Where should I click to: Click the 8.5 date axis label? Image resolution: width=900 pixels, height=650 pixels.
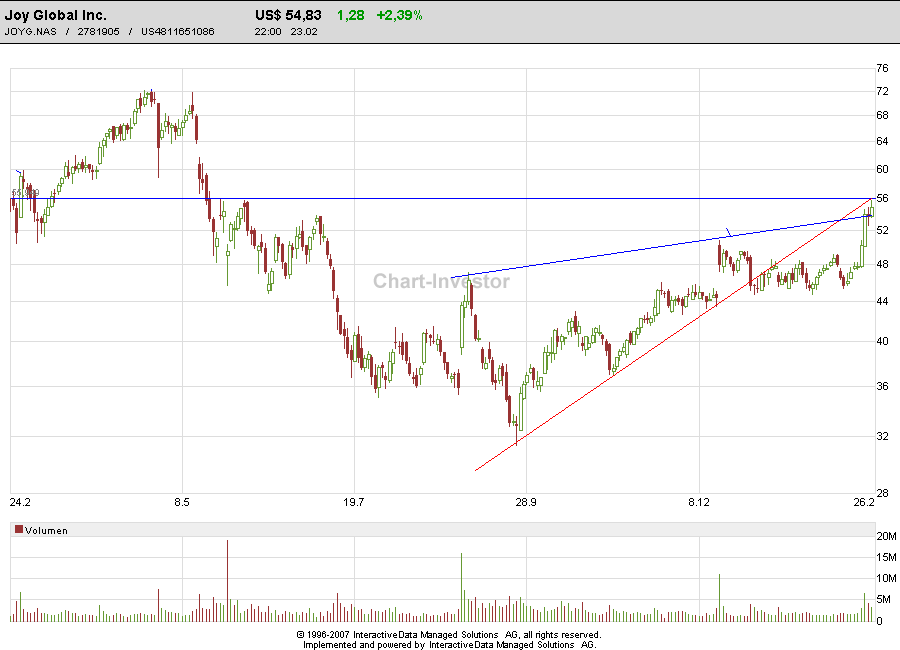[181, 502]
